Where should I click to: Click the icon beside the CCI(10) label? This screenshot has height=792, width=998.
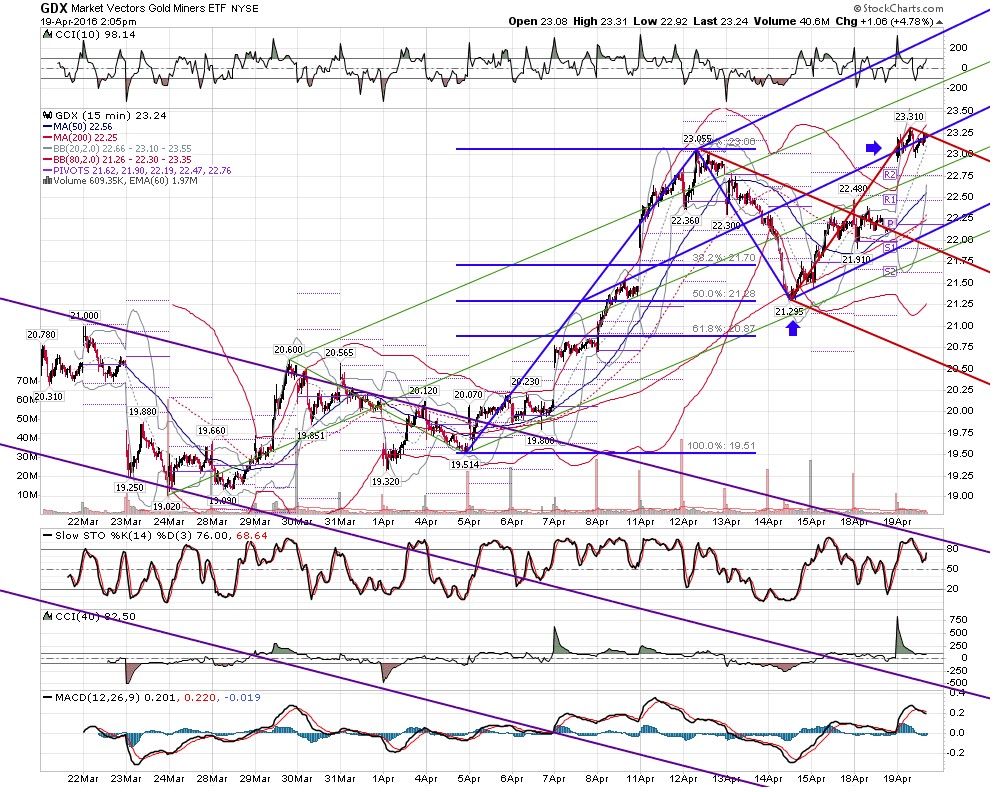[47, 34]
